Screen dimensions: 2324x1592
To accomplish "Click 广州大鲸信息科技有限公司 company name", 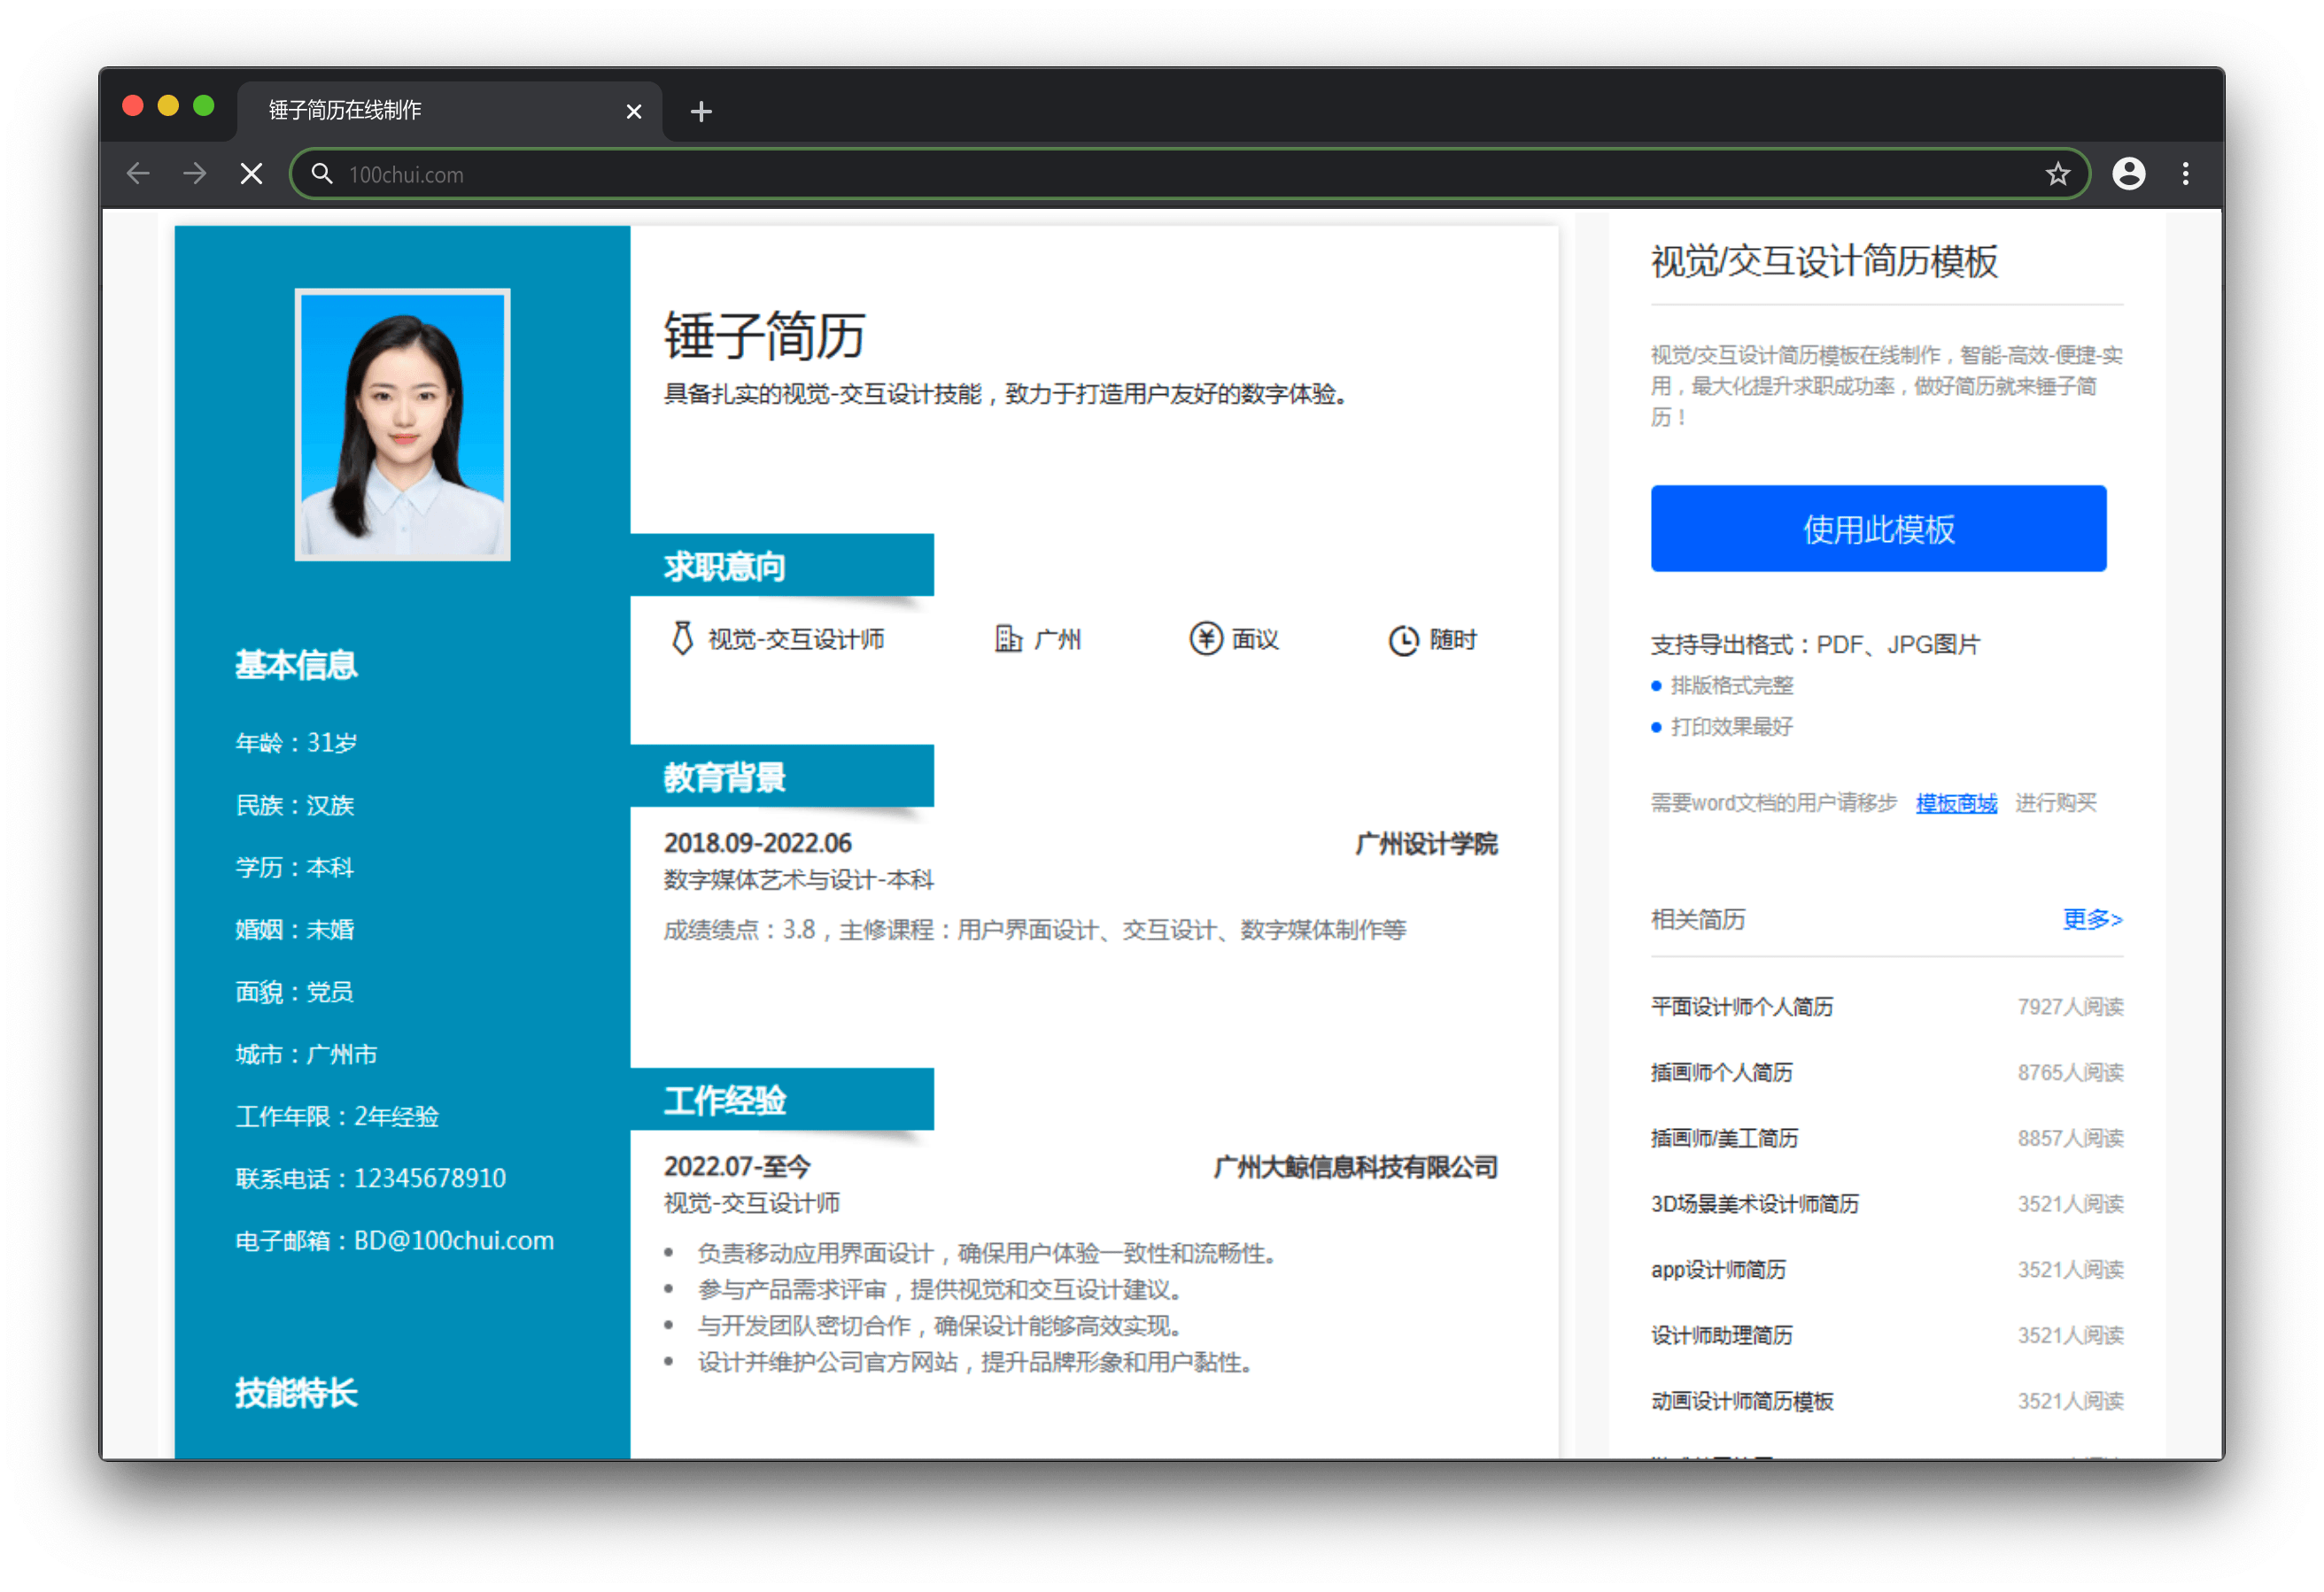I will 1355,1167.
